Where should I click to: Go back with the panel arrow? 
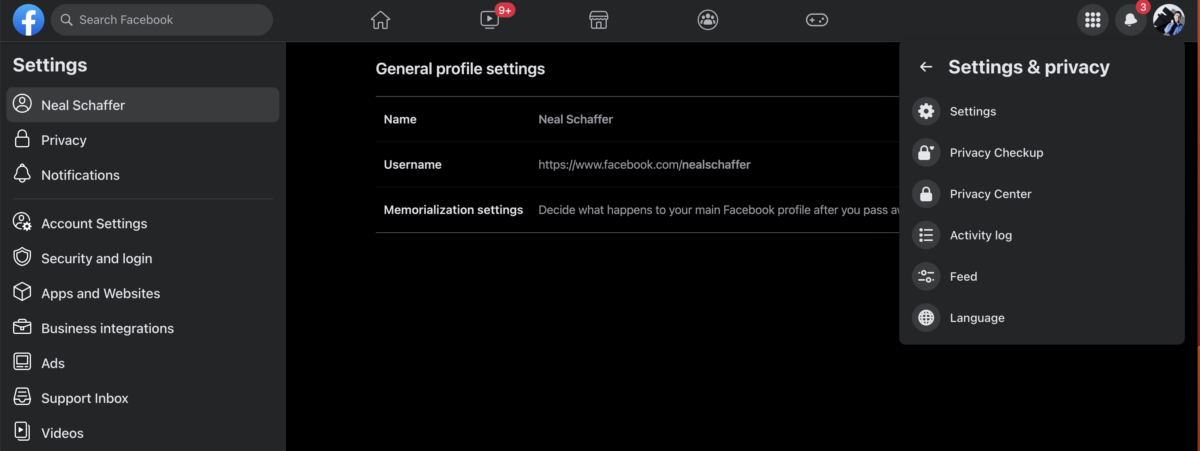click(926, 67)
